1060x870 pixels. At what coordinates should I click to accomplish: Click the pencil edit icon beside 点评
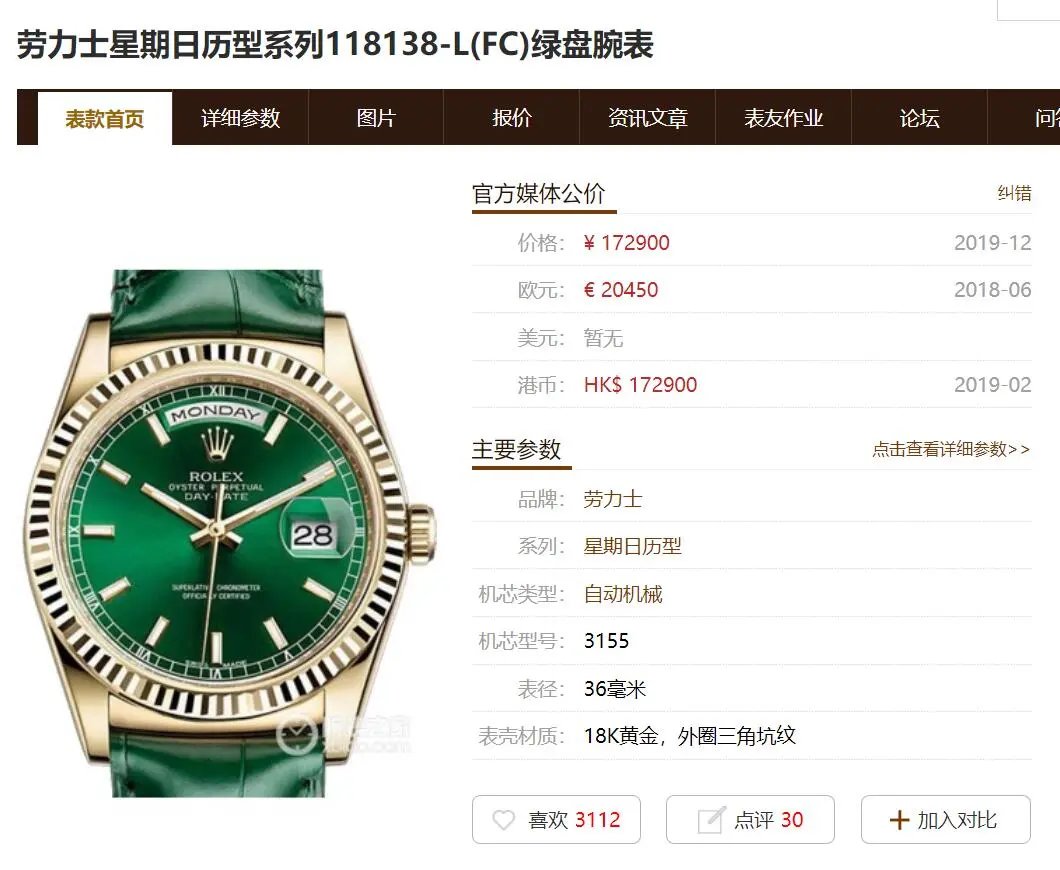711,819
